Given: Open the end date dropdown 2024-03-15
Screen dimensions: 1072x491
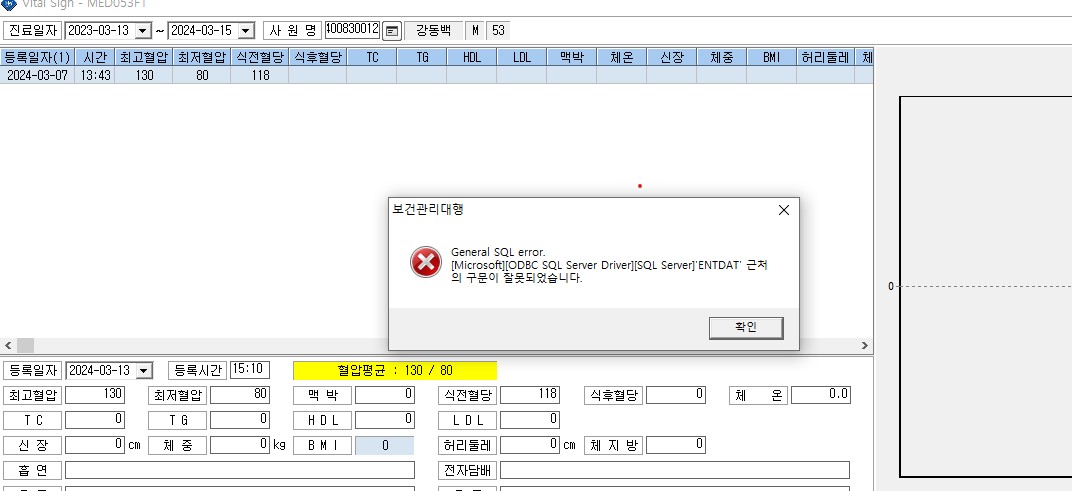Looking at the screenshot, I should pos(247,31).
